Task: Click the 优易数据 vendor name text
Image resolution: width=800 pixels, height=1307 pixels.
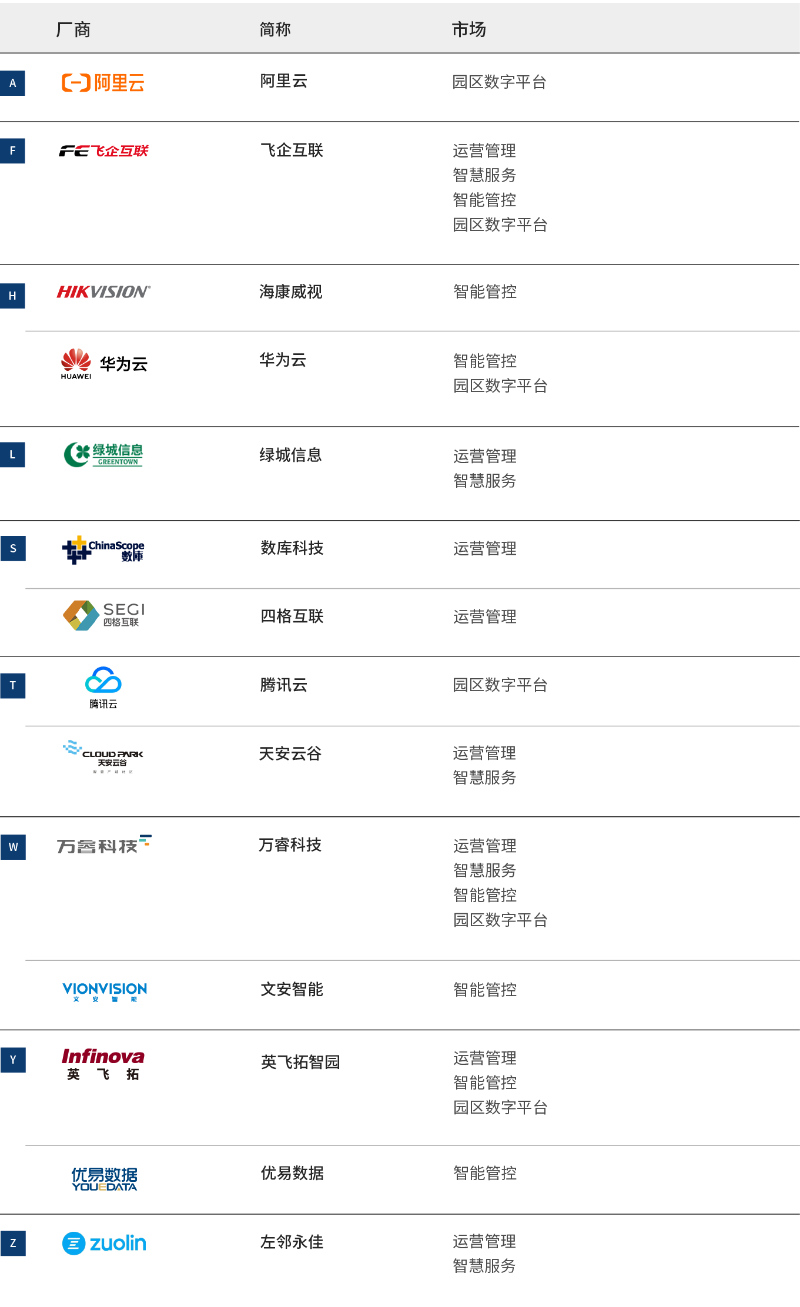Action: (292, 1173)
